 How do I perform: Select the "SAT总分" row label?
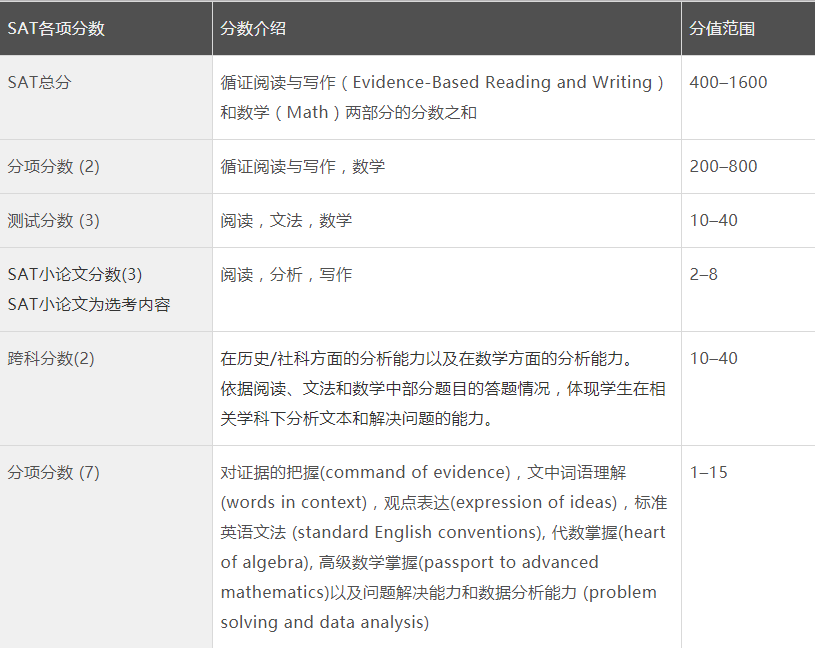tap(39, 83)
